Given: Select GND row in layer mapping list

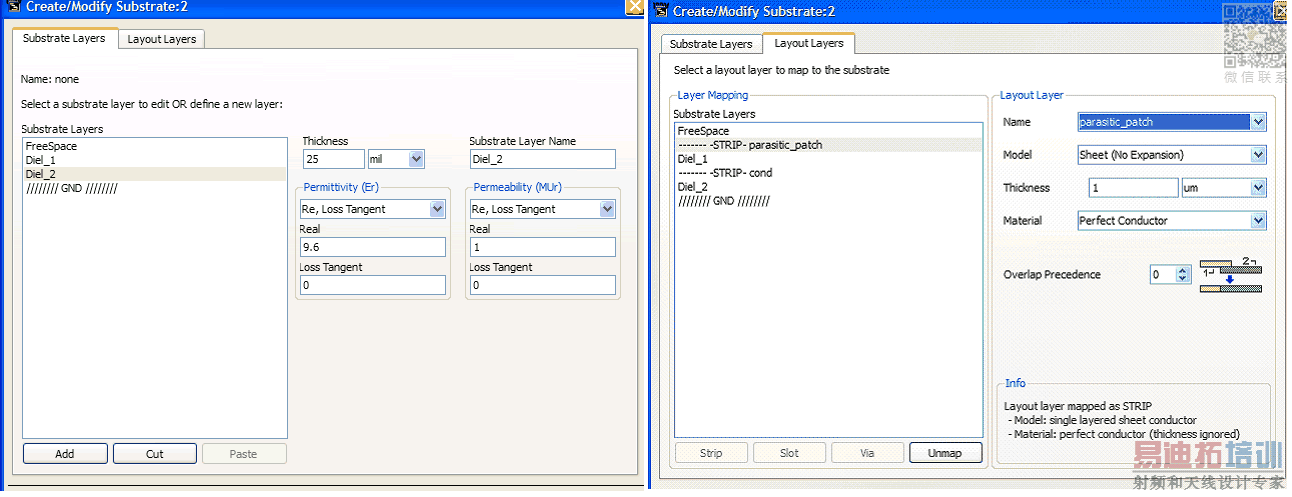Looking at the screenshot, I should [829, 201].
